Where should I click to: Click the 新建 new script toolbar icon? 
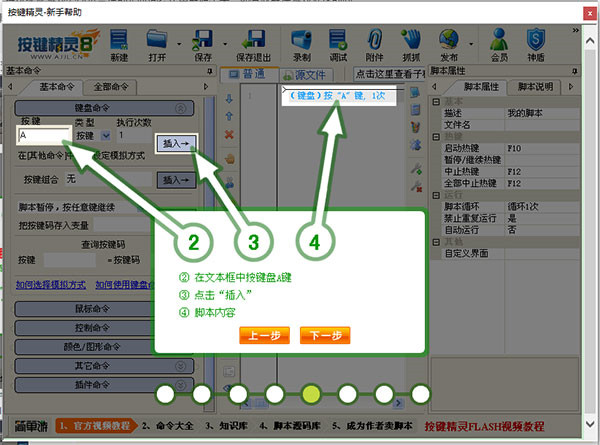[119, 45]
